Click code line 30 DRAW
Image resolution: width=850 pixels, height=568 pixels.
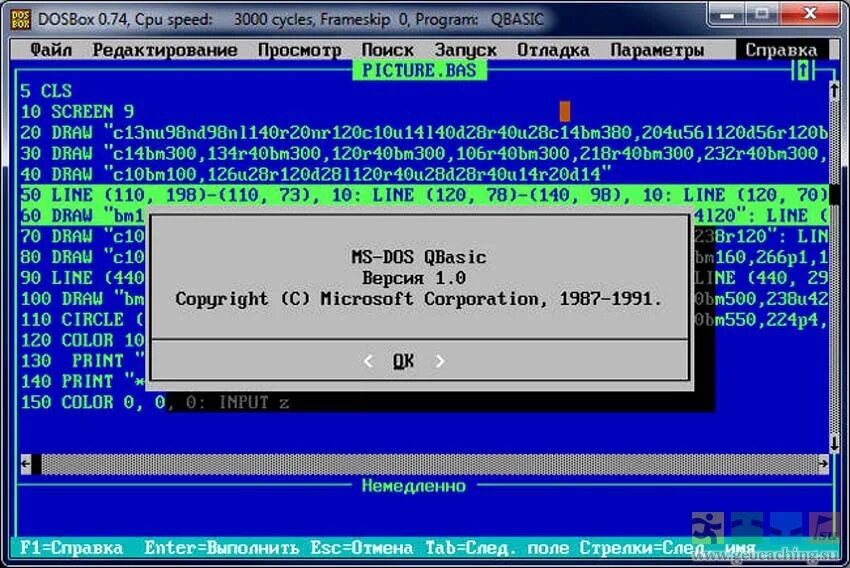coord(424,153)
